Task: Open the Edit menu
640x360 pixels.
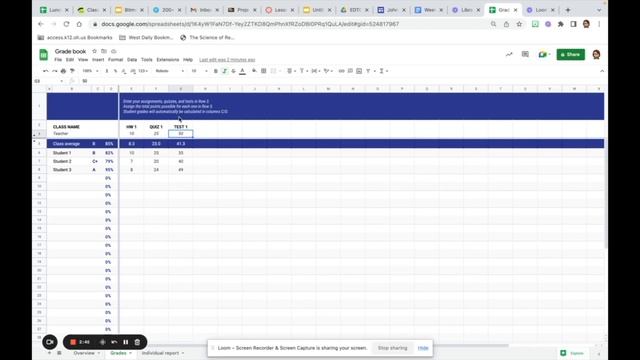Action: coord(70,60)
